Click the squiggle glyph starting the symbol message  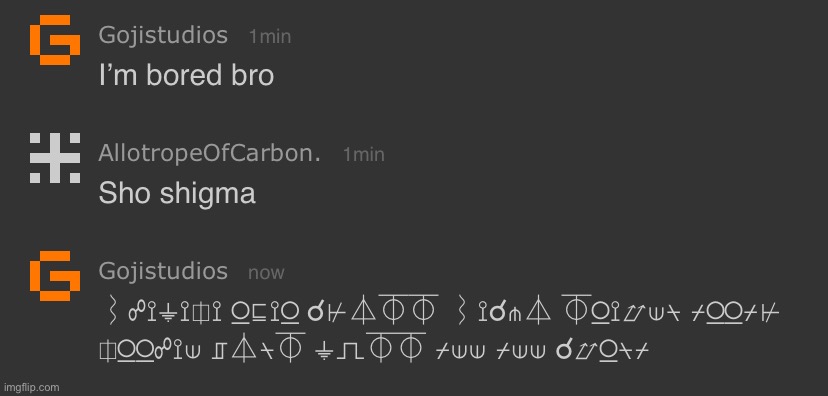(x=111, y=309)
